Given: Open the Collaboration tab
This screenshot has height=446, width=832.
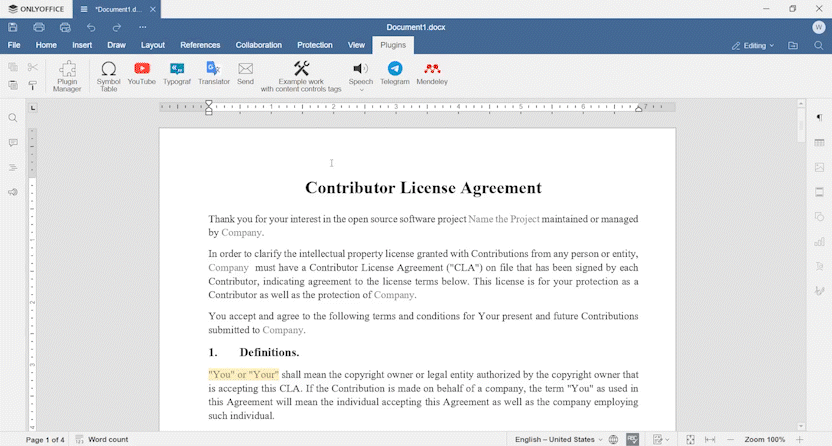Looking at the screenshot, I should [x=259, y=45].
